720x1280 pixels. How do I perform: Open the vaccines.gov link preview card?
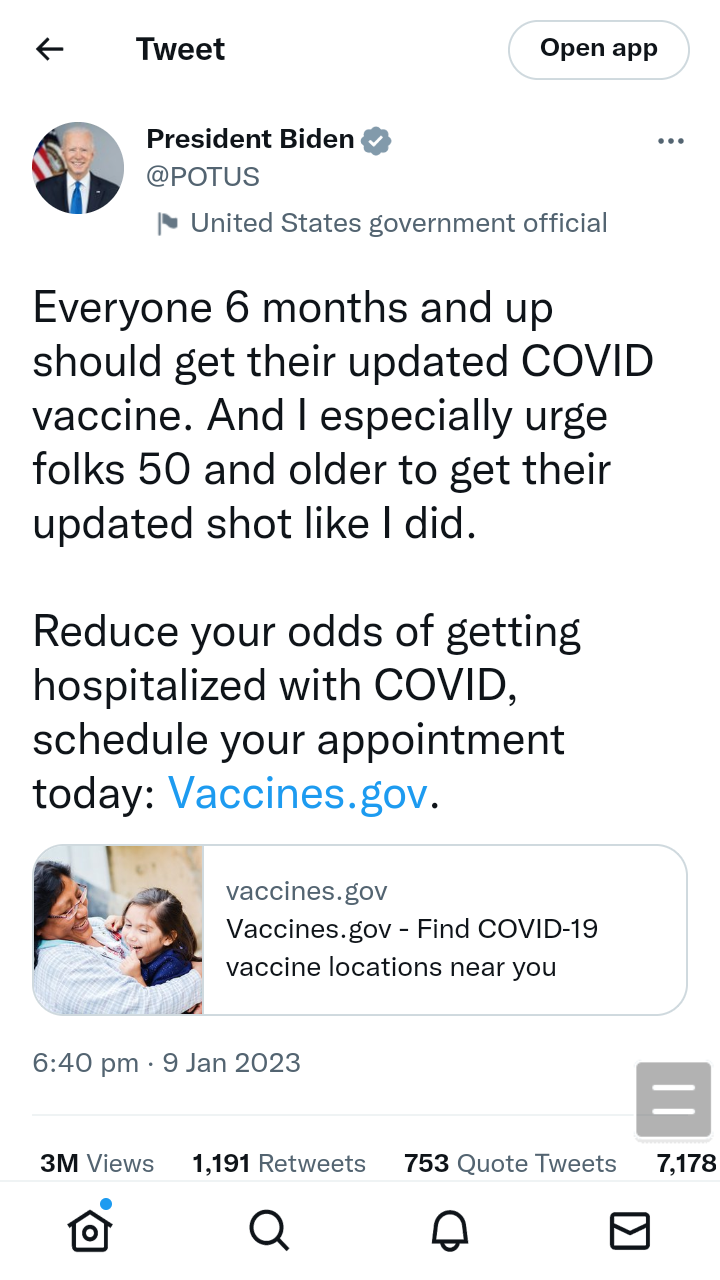point(444,930)
